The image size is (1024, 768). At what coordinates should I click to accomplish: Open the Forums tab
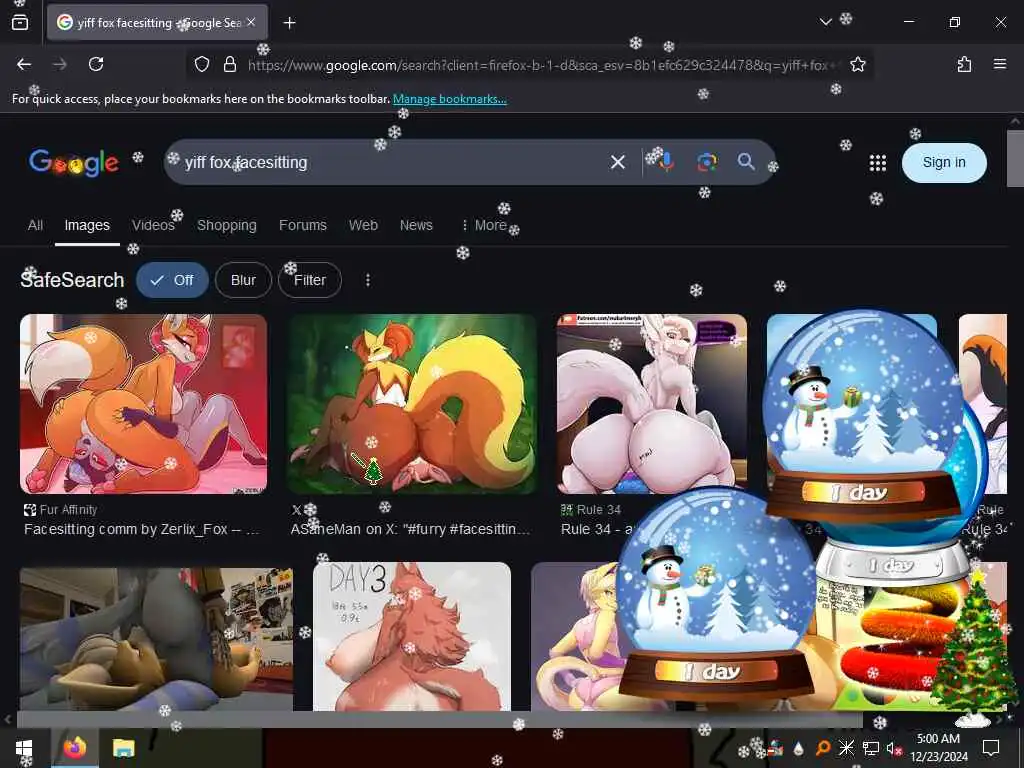[302, 225]
